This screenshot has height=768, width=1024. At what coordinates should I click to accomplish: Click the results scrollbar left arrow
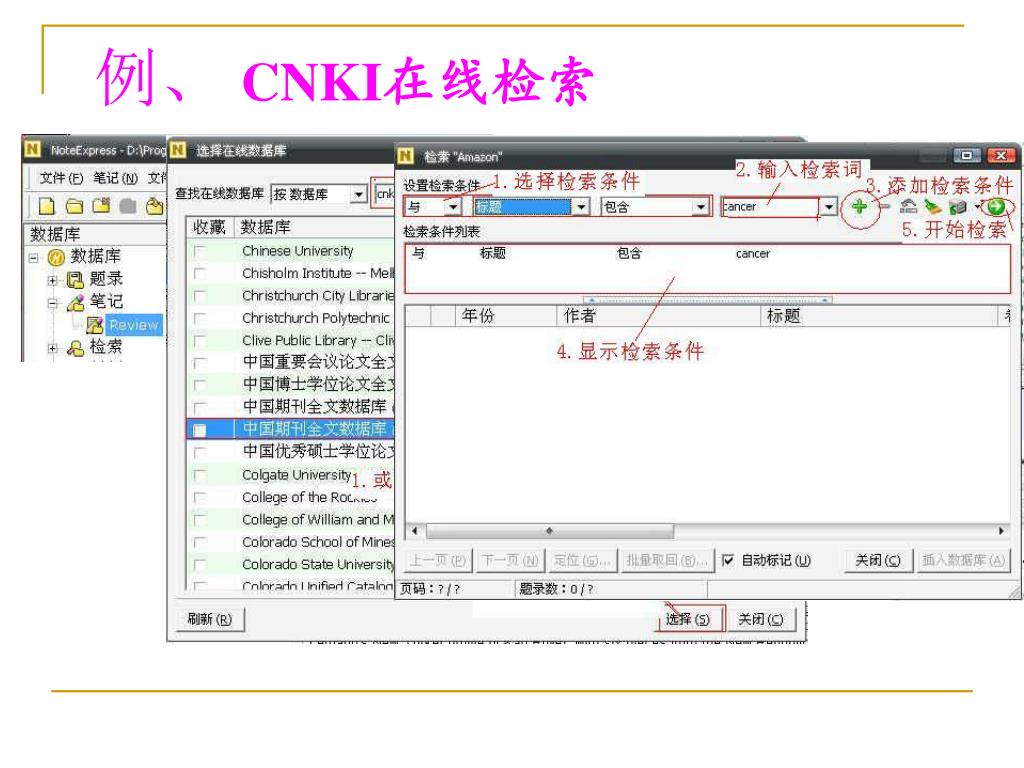point(415,531)
